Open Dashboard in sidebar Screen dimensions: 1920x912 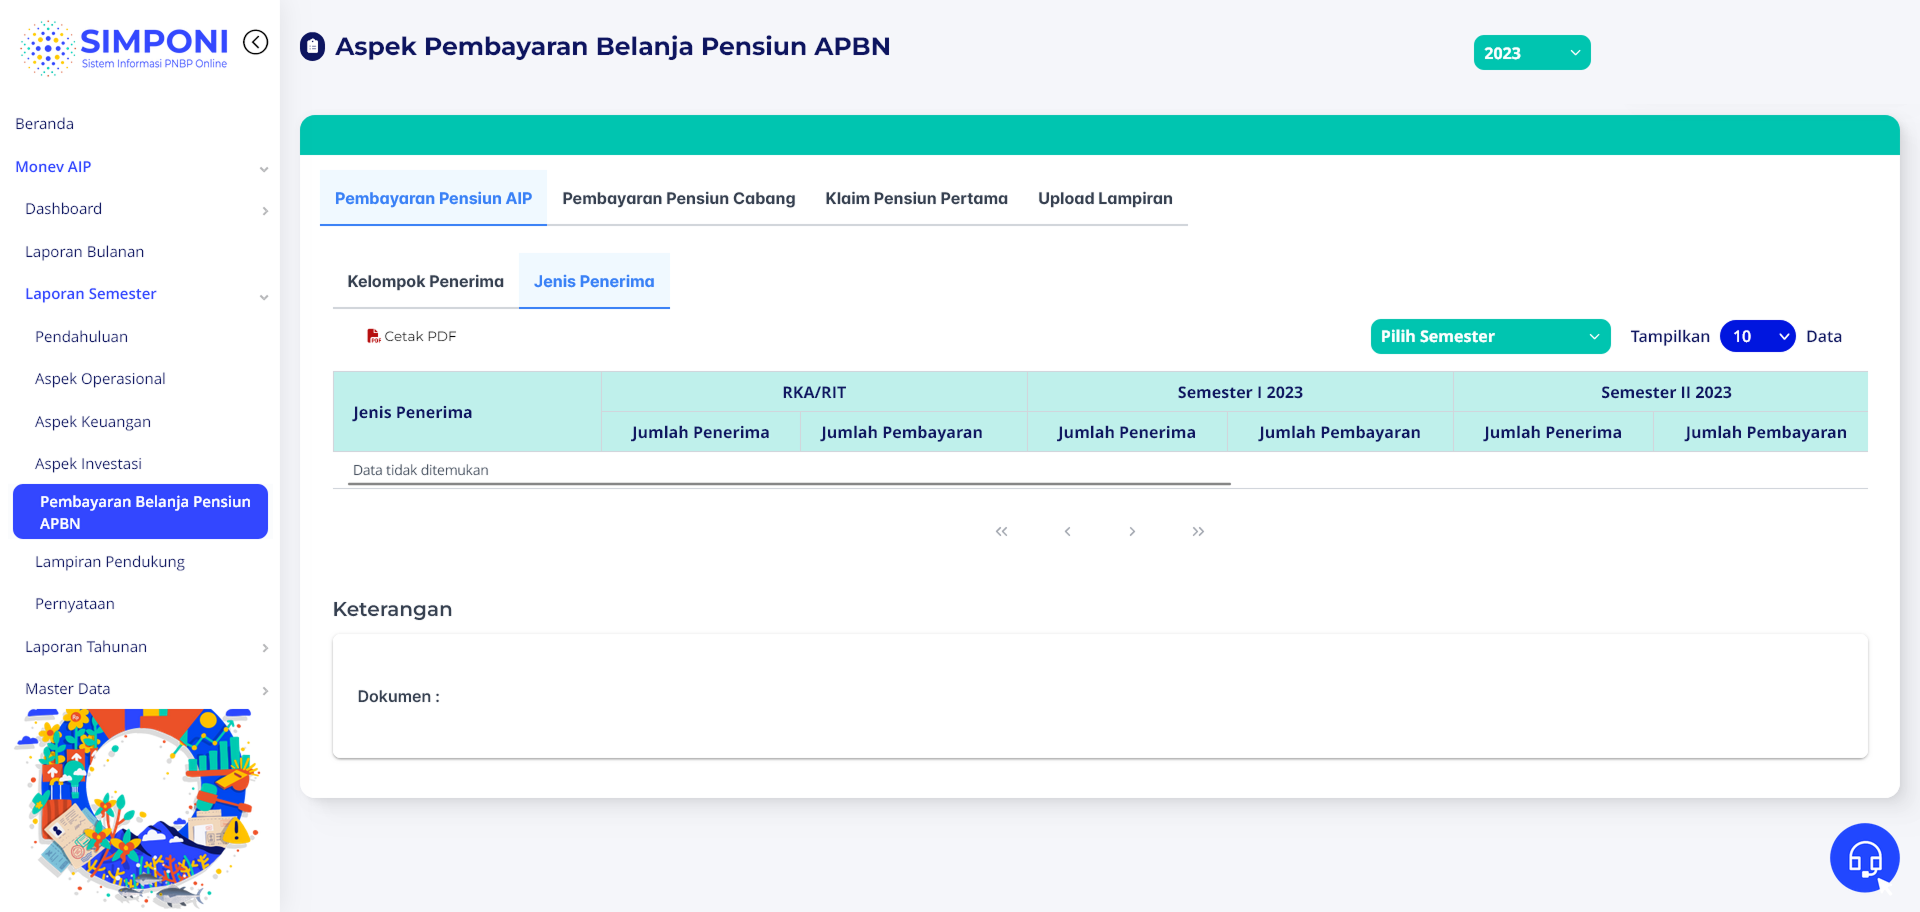click(x=64, y=209)
